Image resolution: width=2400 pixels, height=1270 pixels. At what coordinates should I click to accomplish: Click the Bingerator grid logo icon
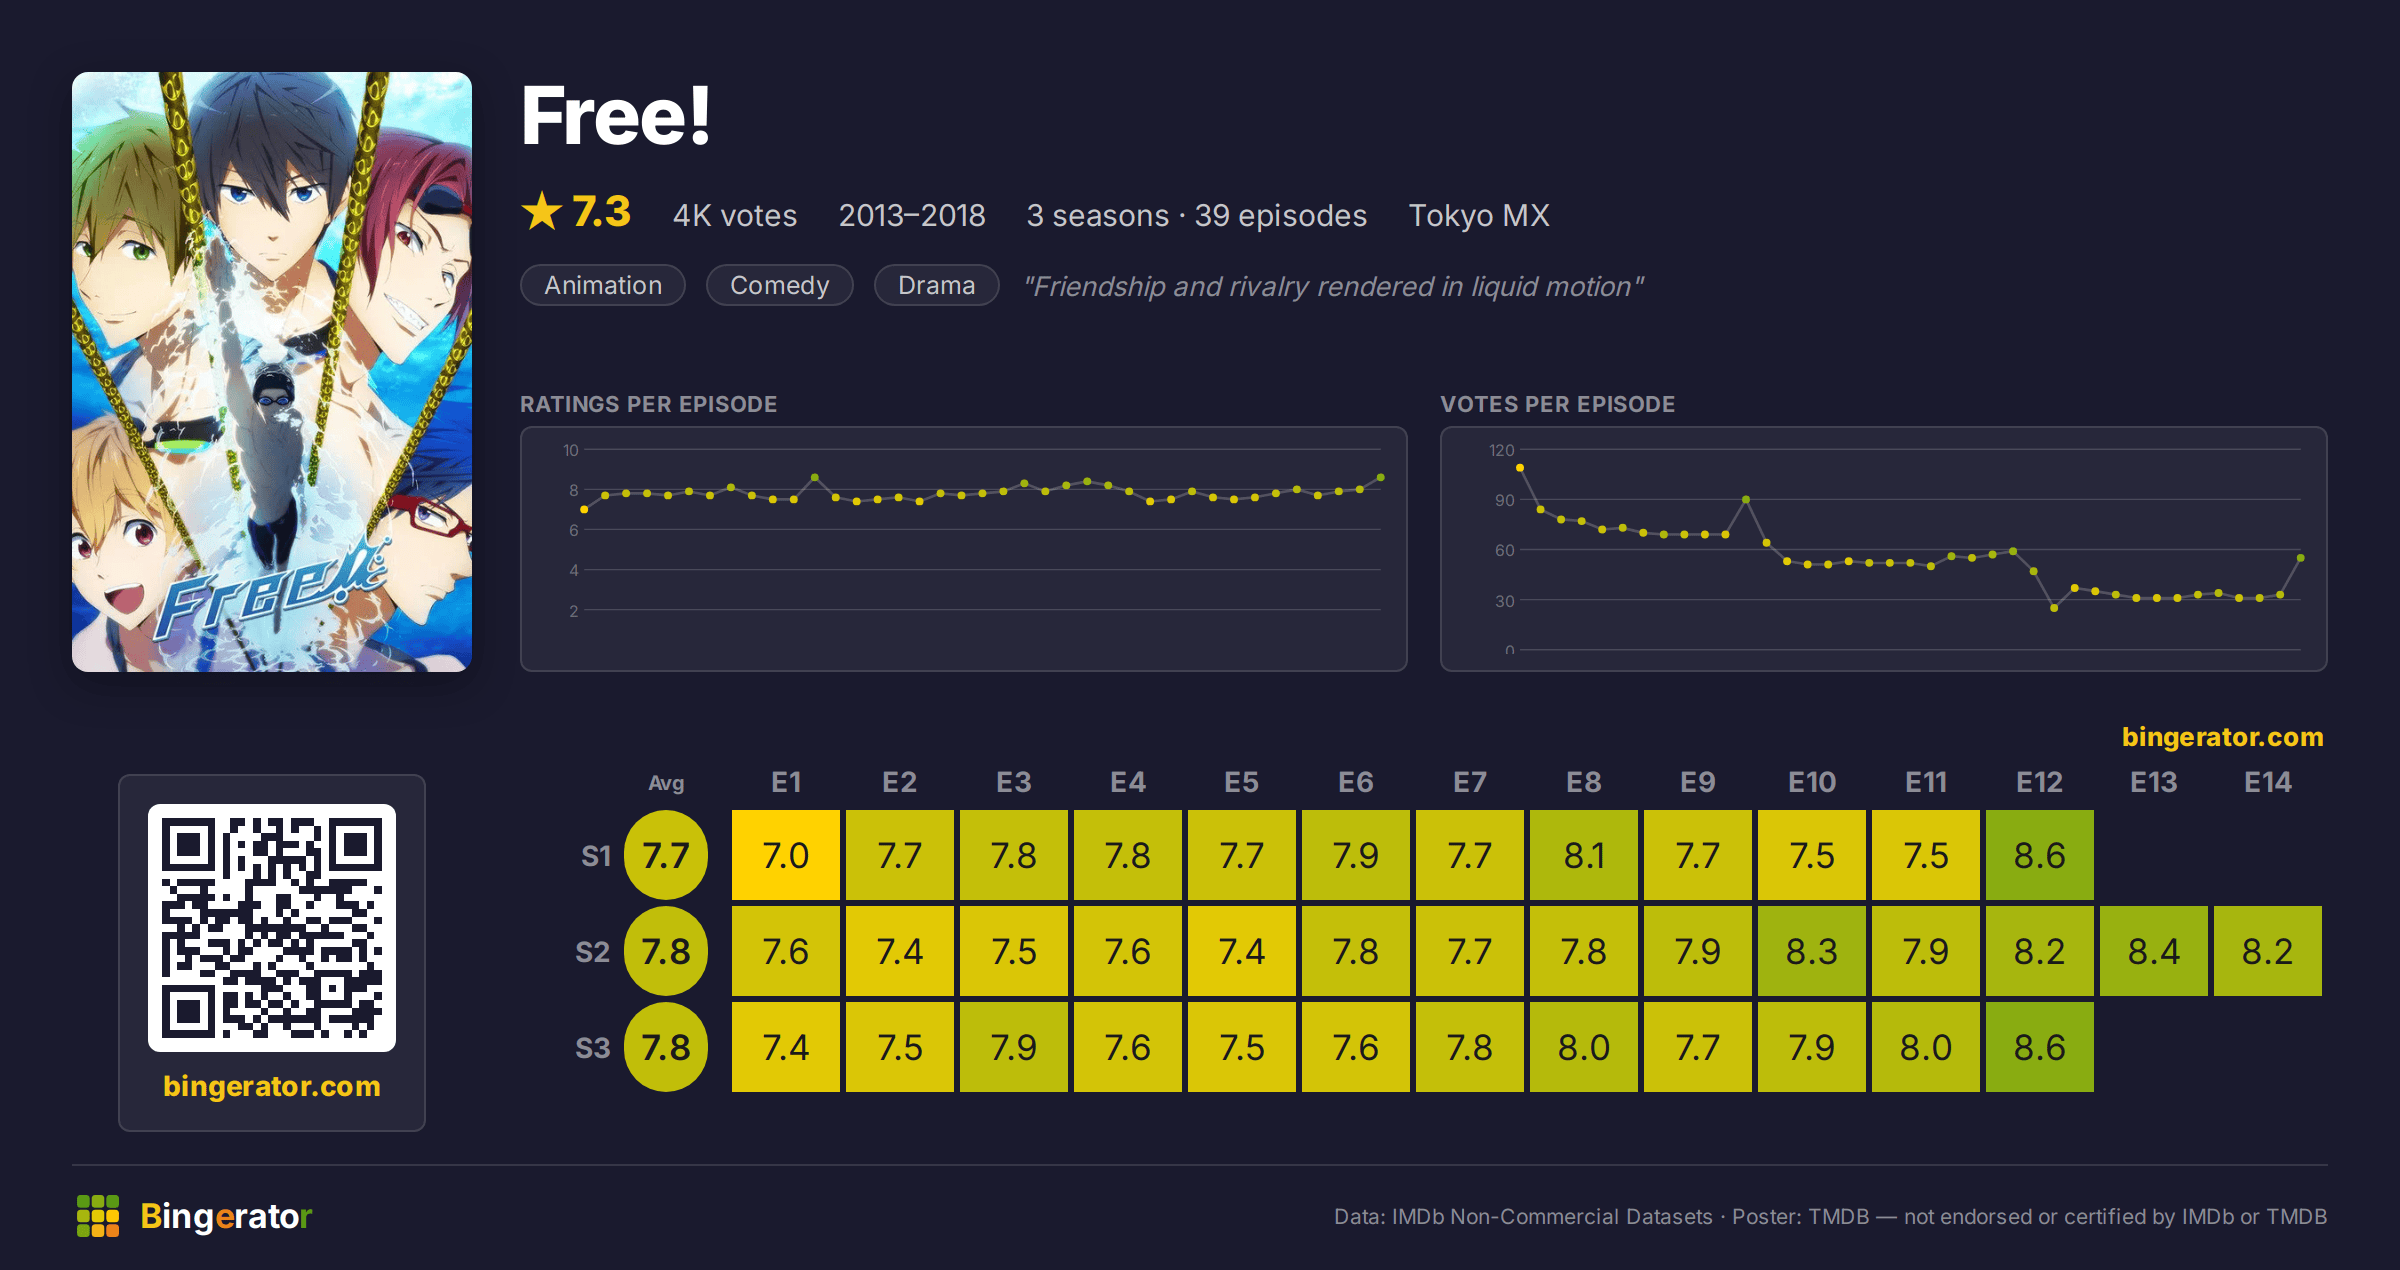point(98,1216)
